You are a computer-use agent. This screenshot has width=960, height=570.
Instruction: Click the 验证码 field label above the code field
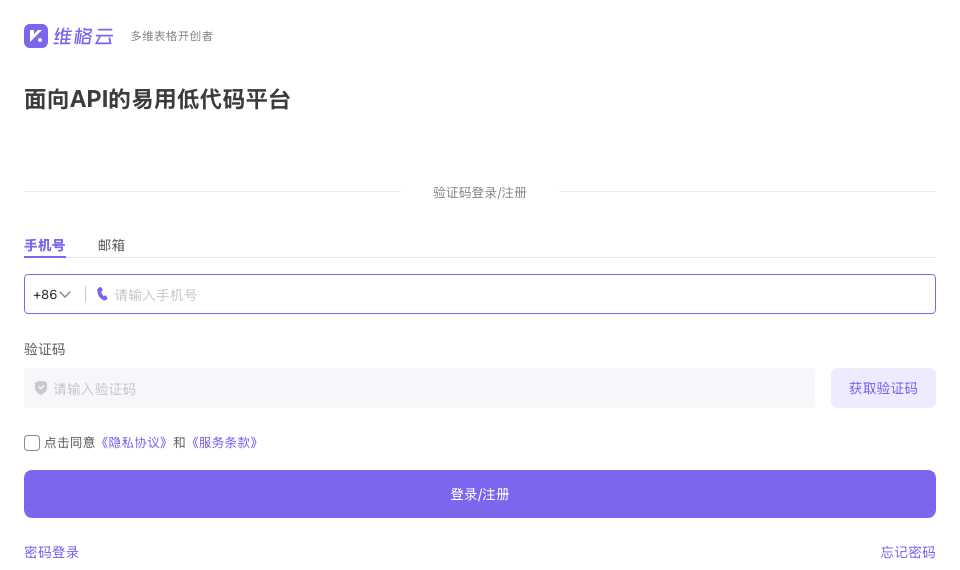point(45,349)
